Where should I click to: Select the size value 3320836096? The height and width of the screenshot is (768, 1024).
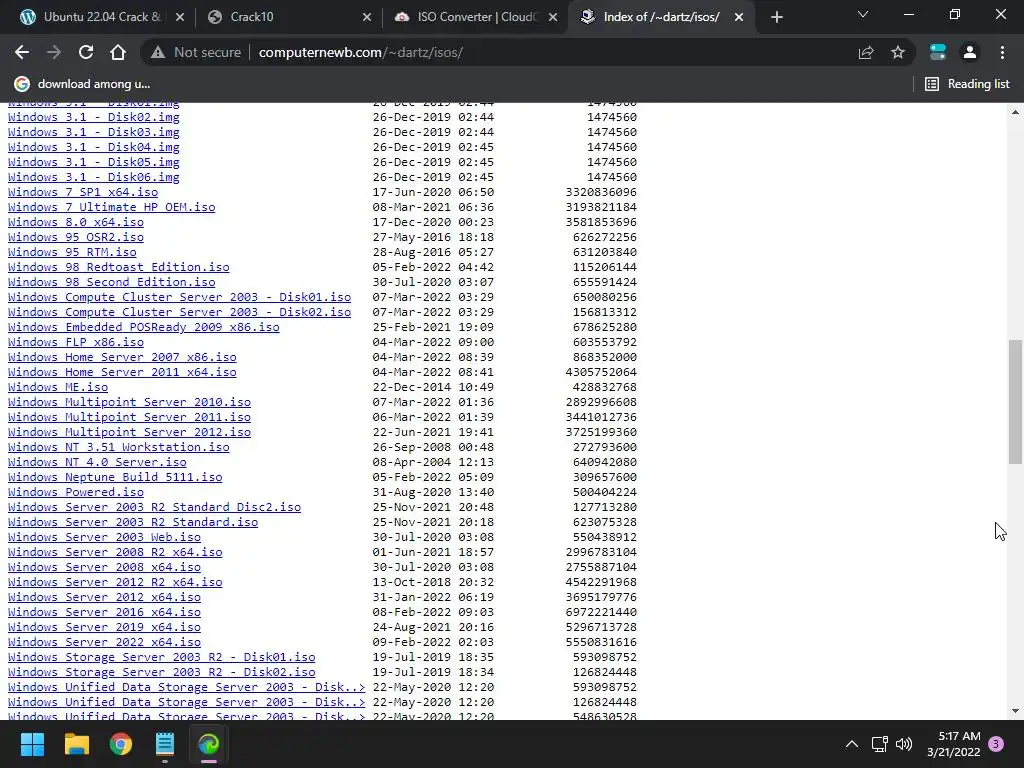pyautogui.click(x=601, y=192)
